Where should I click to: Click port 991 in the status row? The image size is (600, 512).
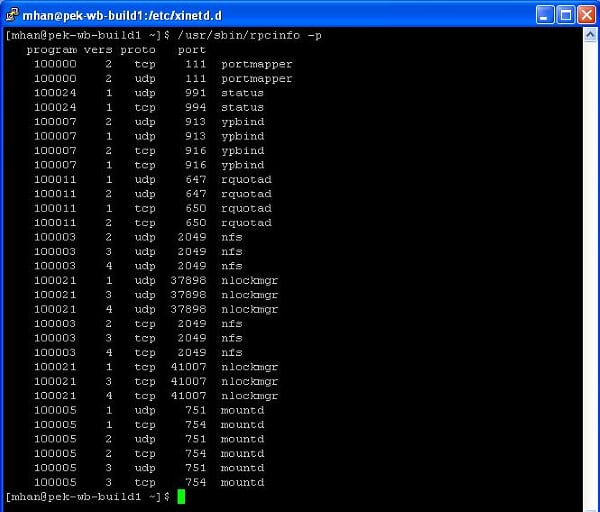(x=196, y=93)
